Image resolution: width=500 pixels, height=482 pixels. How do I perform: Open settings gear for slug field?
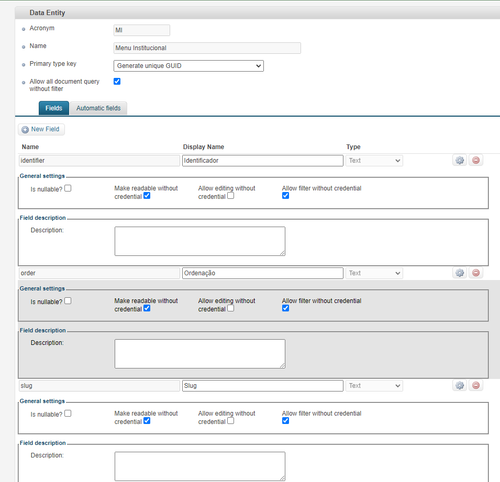[460, 386]
